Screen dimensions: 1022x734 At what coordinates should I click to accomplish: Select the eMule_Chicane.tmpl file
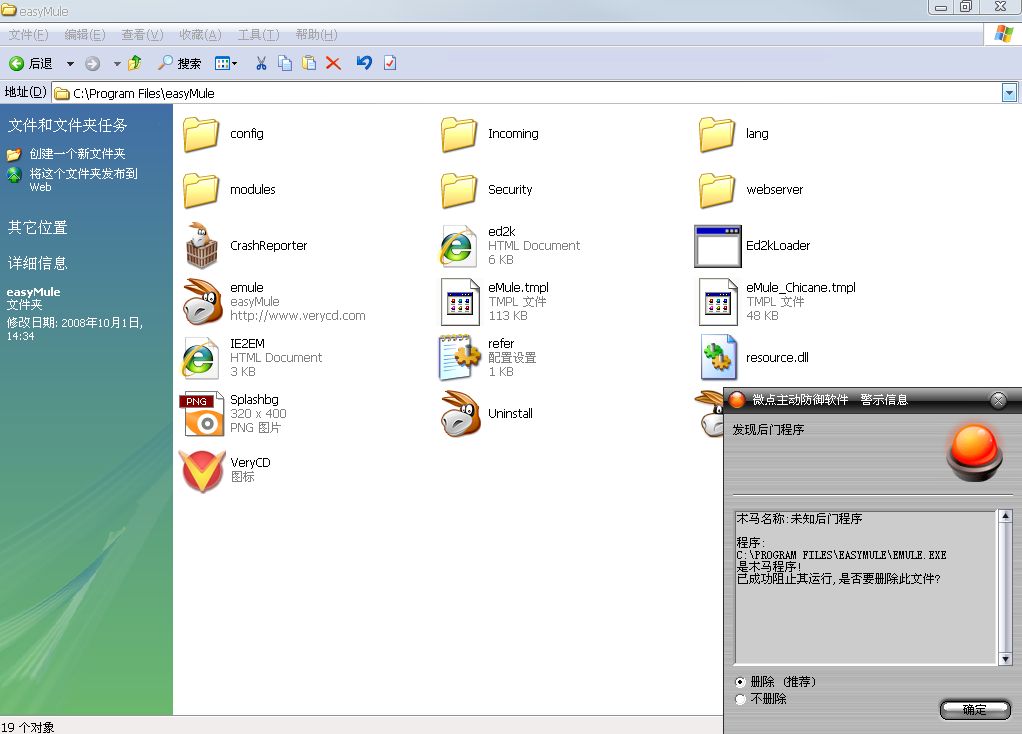[x=777, y=302]
